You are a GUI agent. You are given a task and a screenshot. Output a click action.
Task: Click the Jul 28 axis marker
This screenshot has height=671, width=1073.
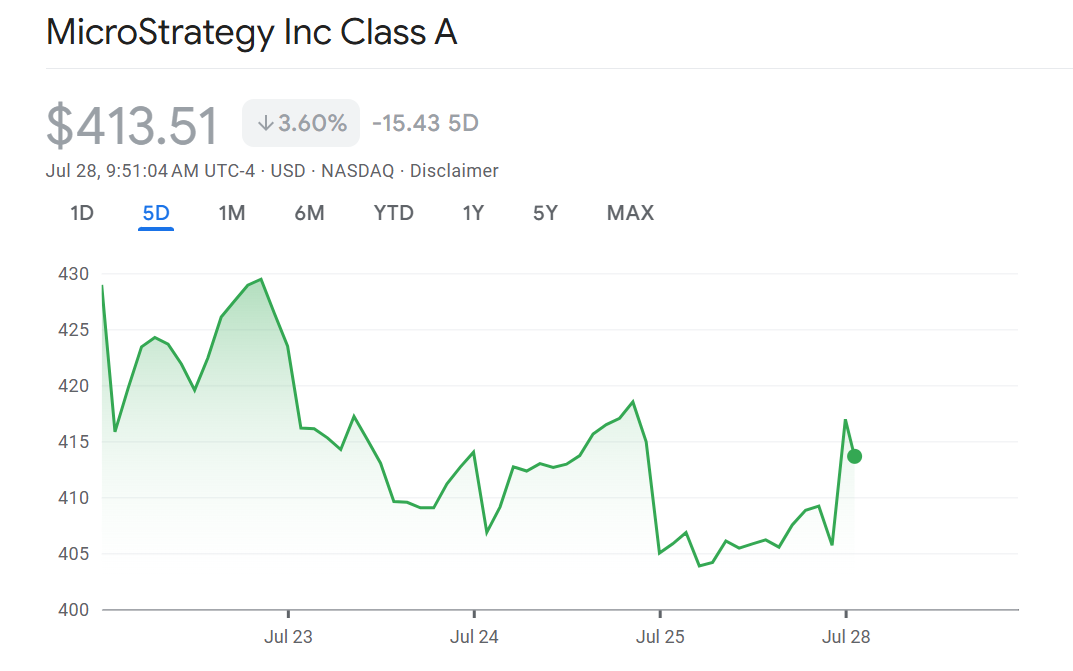click(x=846, y=637)
